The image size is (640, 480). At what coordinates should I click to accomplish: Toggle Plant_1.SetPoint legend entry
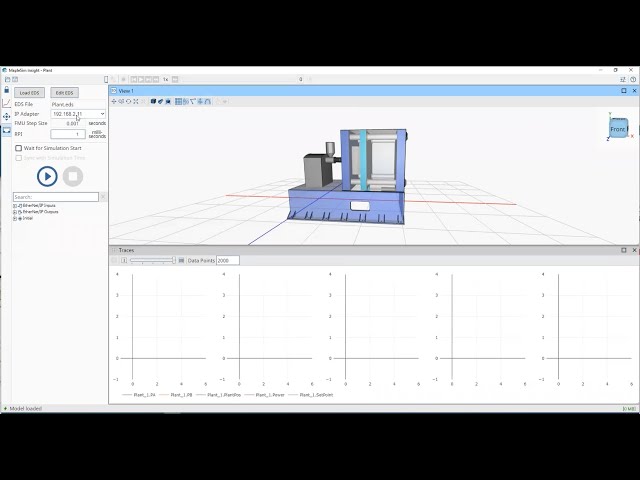(x=311, y=395)
